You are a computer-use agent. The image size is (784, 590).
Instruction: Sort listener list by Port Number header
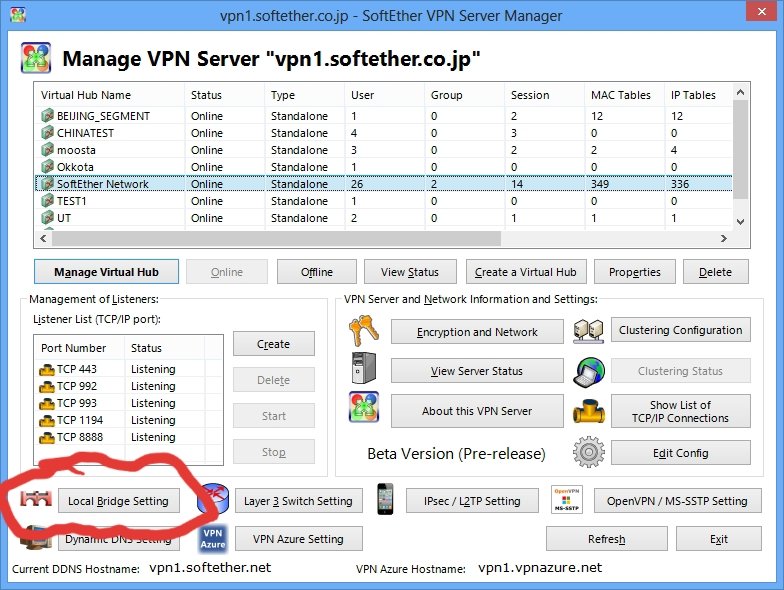(x=80, y=348)
